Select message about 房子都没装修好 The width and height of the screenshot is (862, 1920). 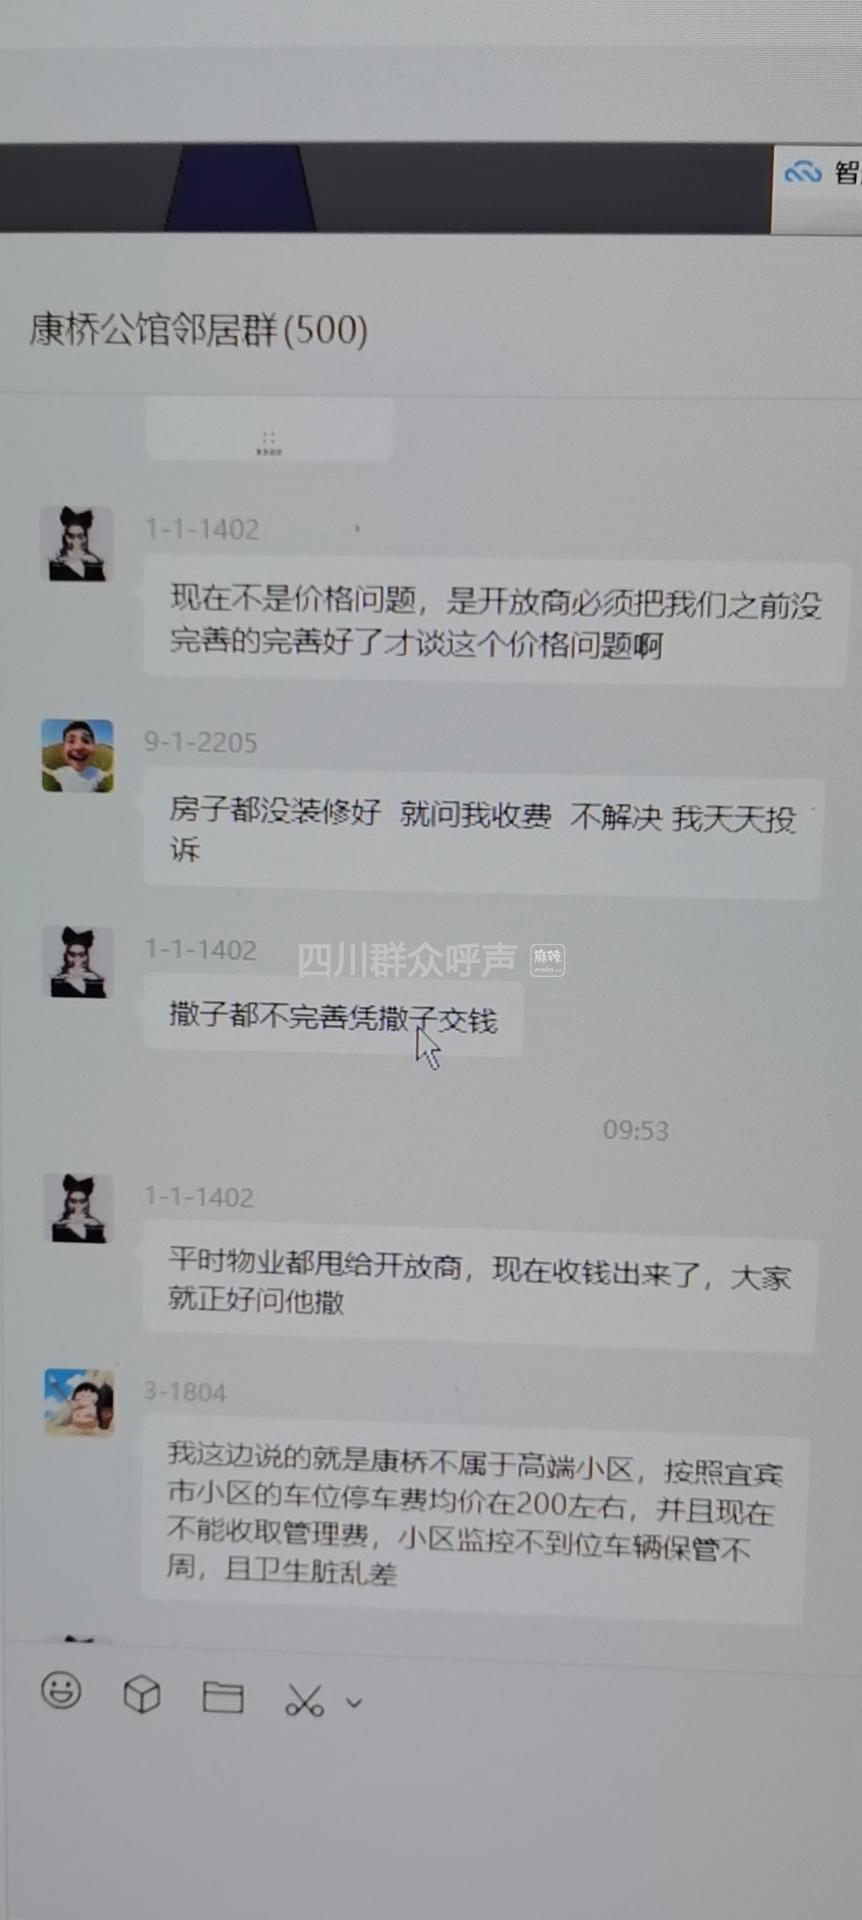click(483, 832)
